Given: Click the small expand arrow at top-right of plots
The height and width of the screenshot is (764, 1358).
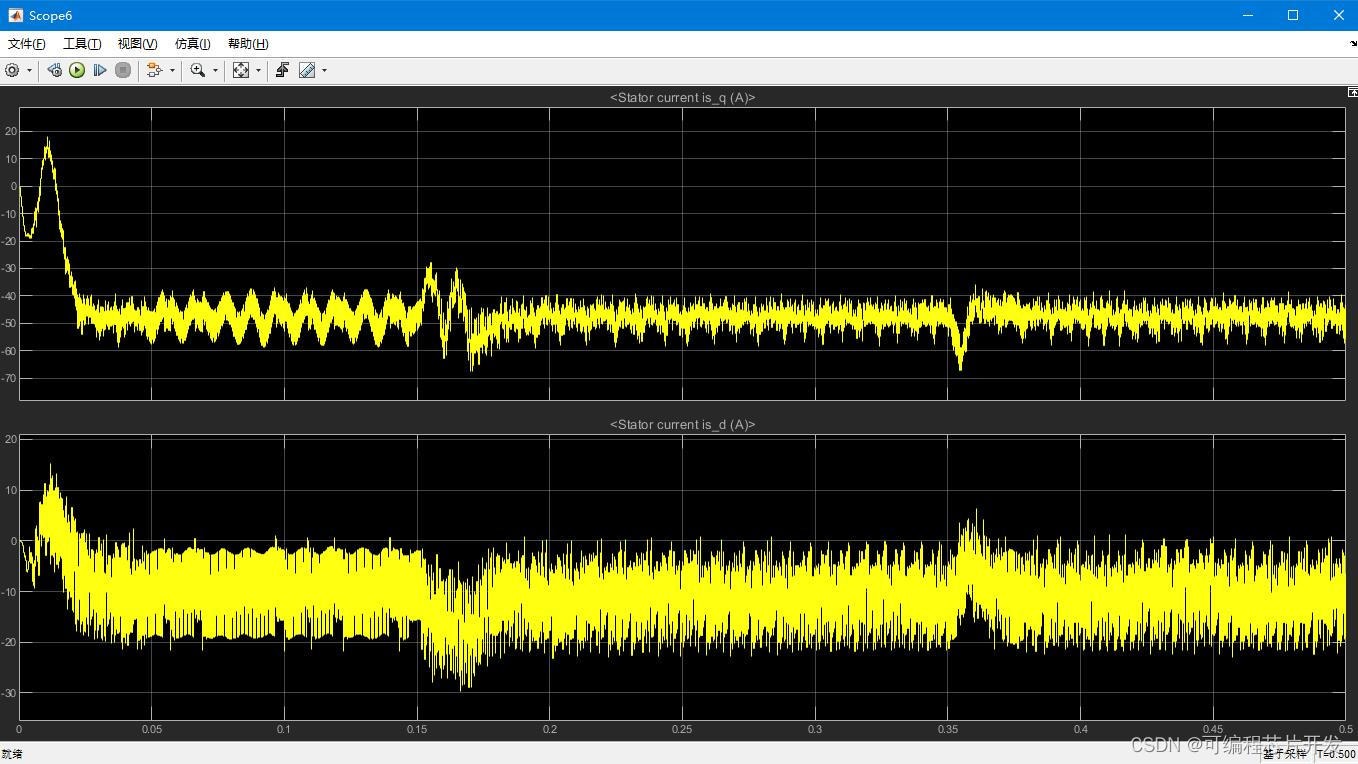Looking at the screenshot, I should pos(1353,92).
